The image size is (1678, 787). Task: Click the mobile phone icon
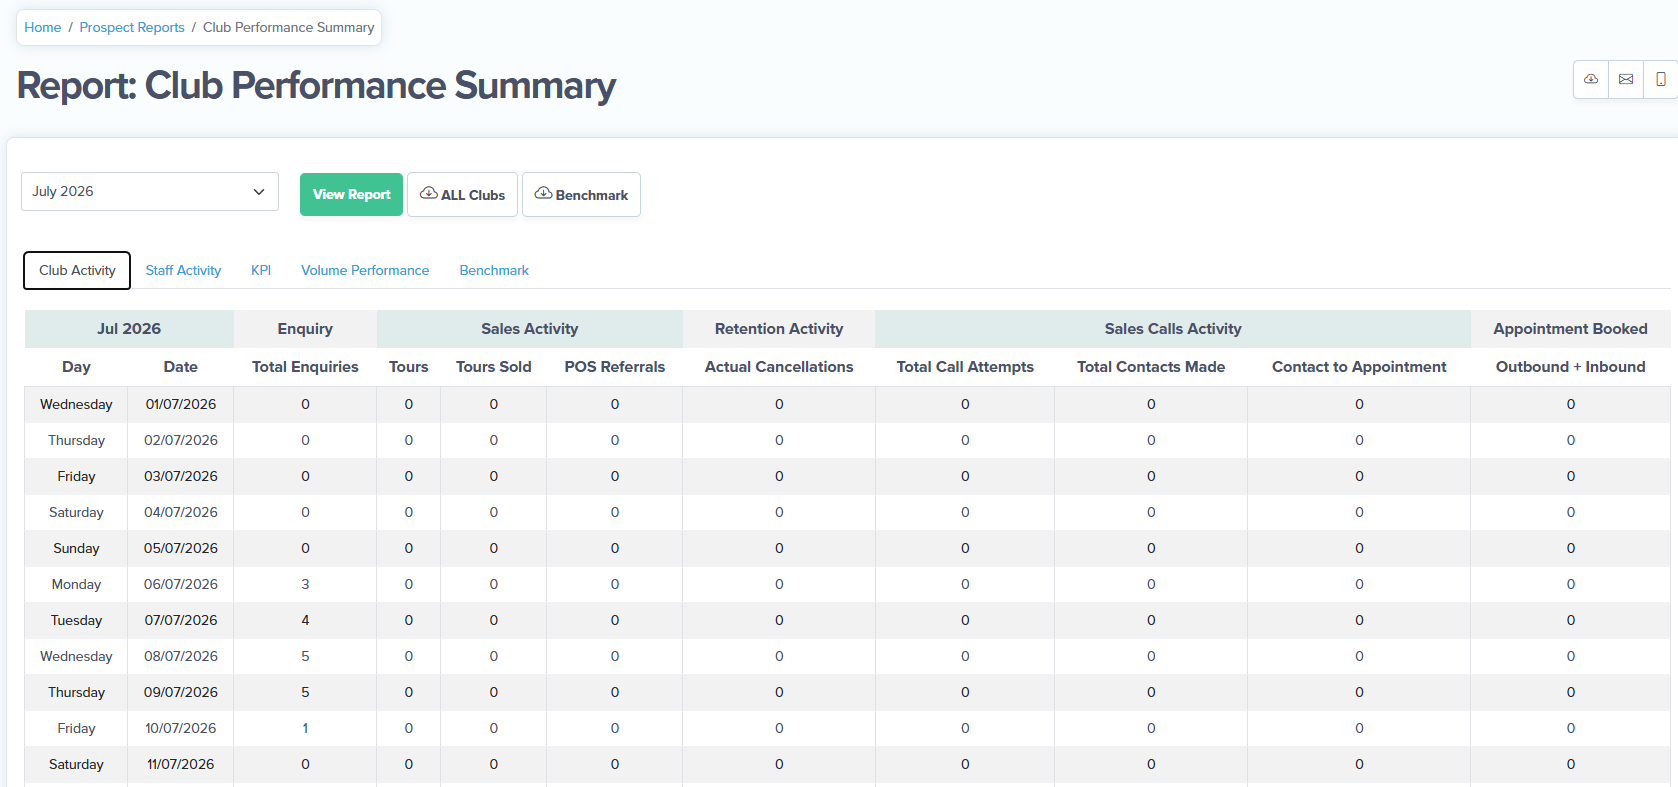pos(1660,79)
